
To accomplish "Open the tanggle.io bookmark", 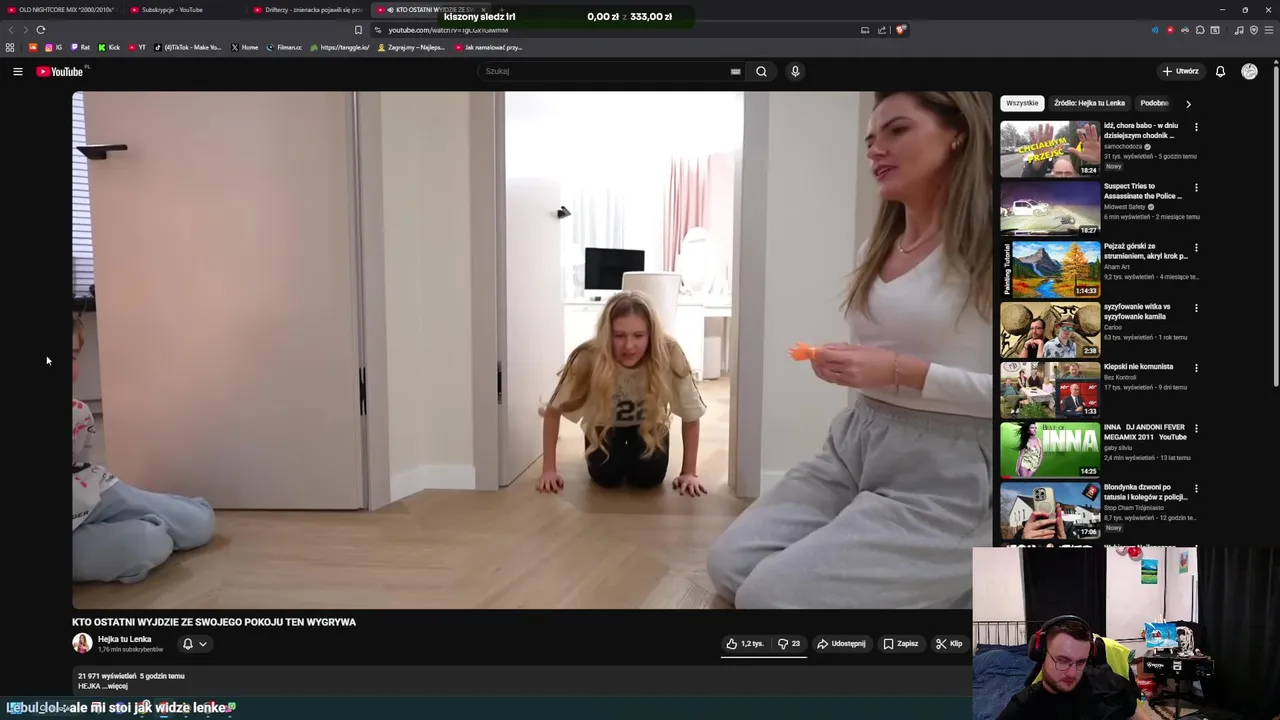I will point(340,47).
